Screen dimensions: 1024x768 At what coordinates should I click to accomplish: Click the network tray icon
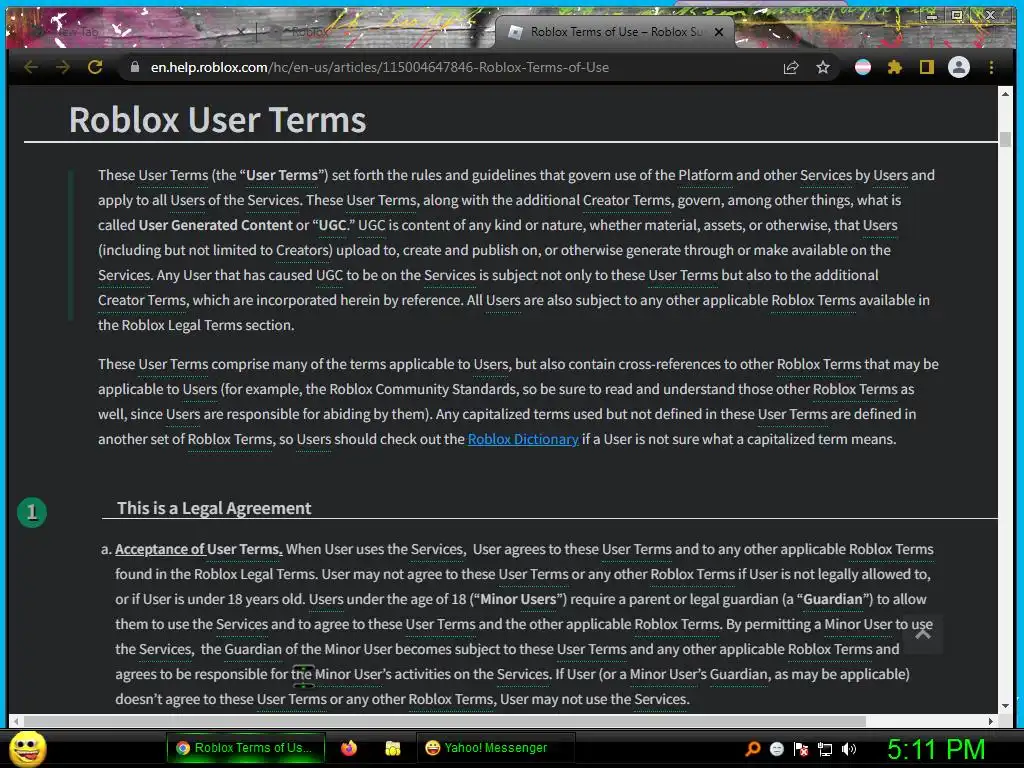point(825,749)
